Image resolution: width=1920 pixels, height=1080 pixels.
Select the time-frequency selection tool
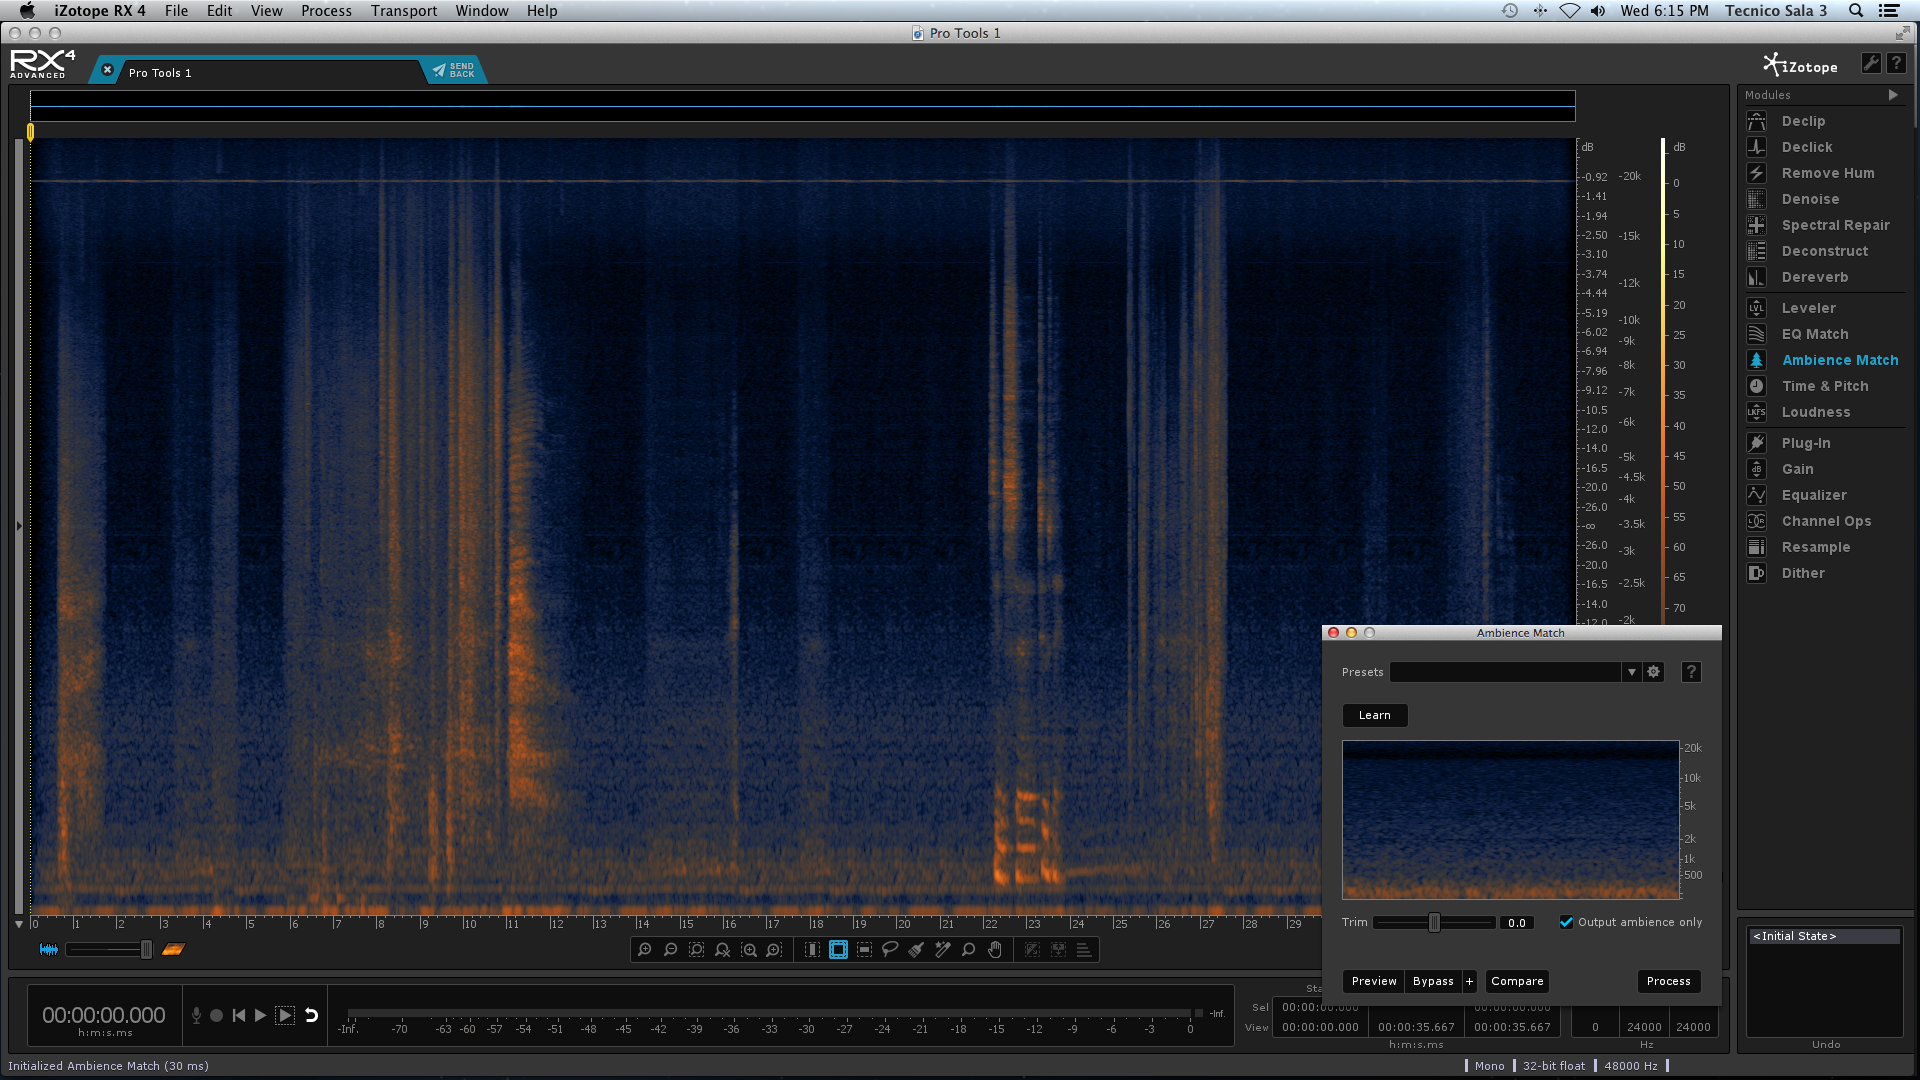(838, 950)
